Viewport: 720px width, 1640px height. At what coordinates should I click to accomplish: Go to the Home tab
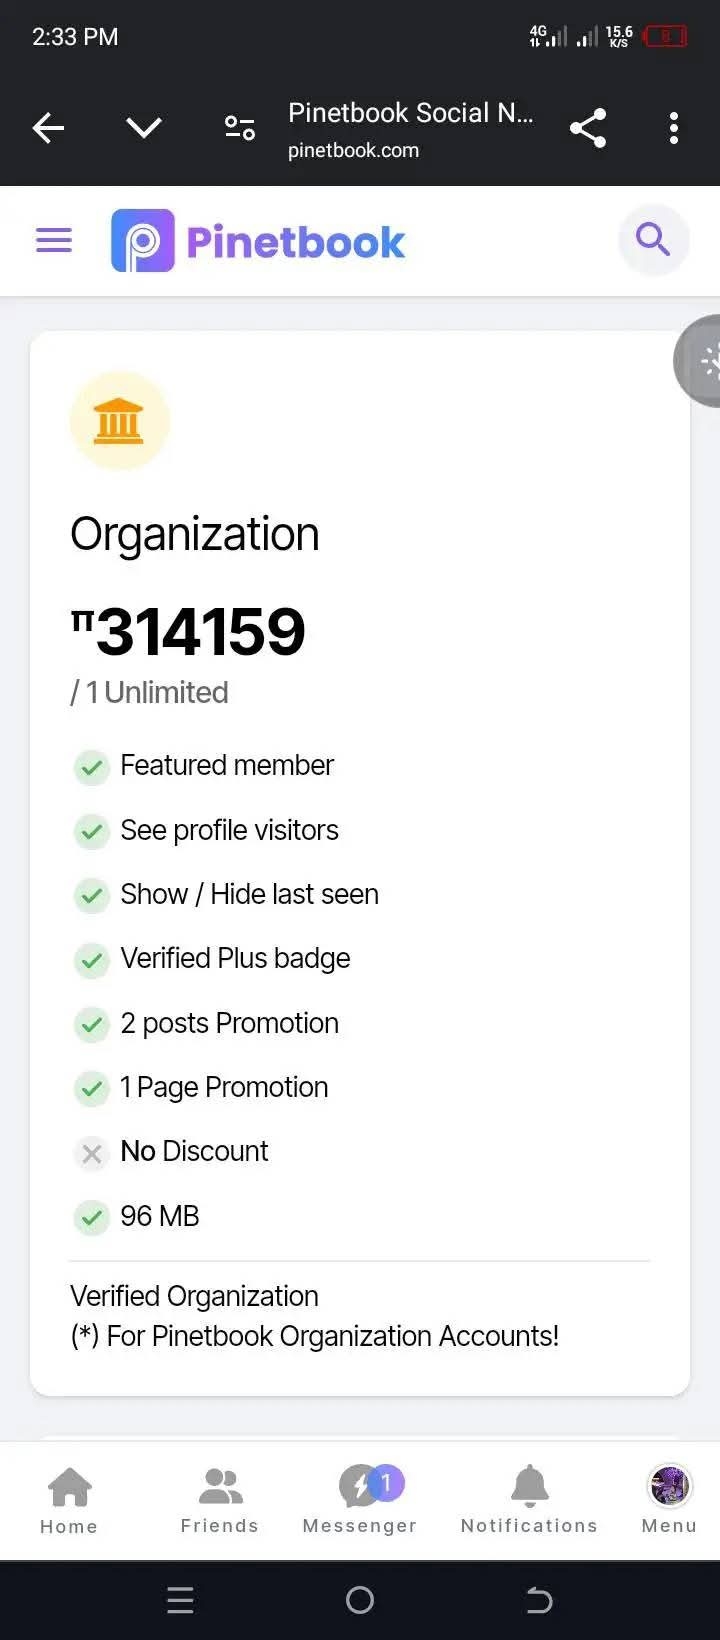point(69,1499)
